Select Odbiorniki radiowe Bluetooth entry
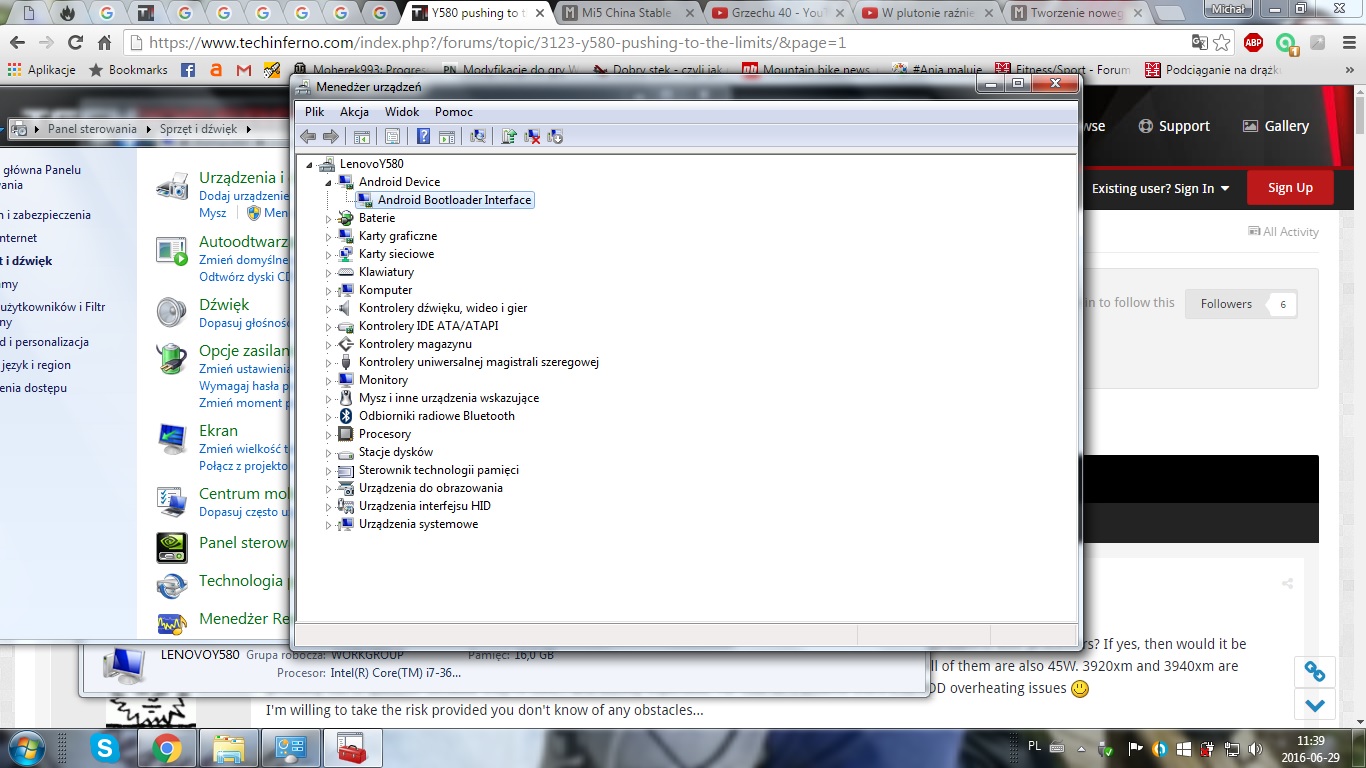The image size is (1366, 768). (x=436, y=416)
